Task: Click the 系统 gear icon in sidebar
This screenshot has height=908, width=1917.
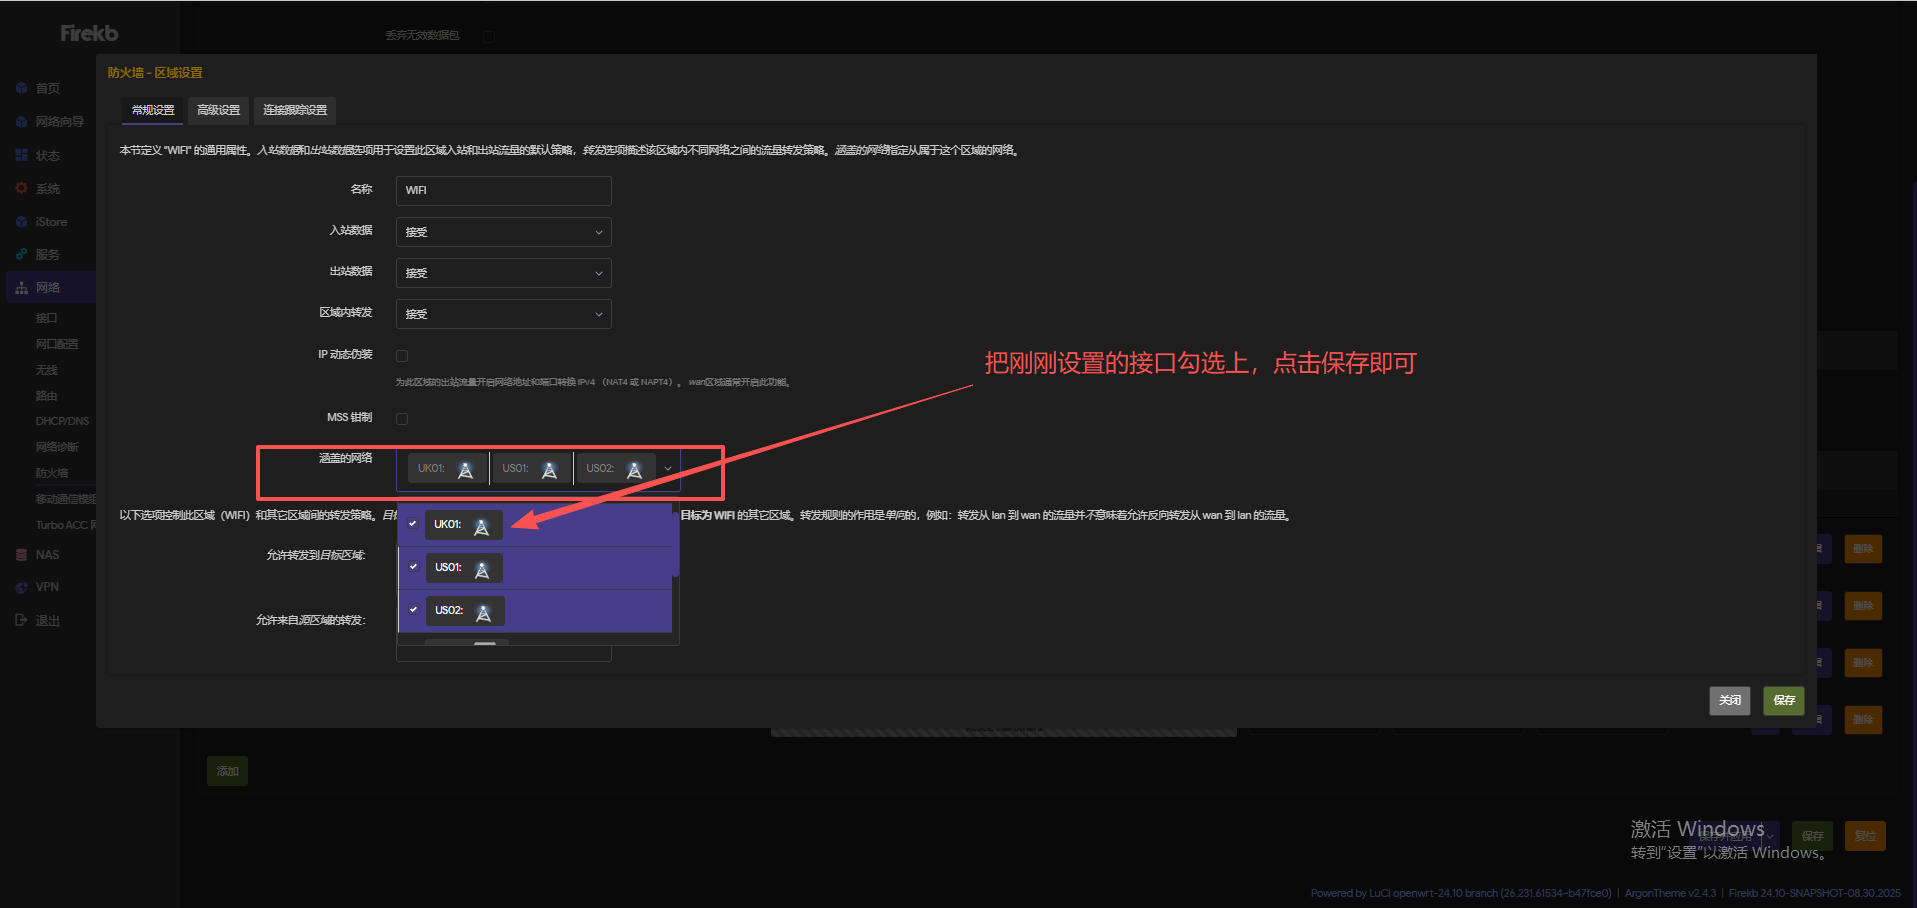Action: point(22,188)
